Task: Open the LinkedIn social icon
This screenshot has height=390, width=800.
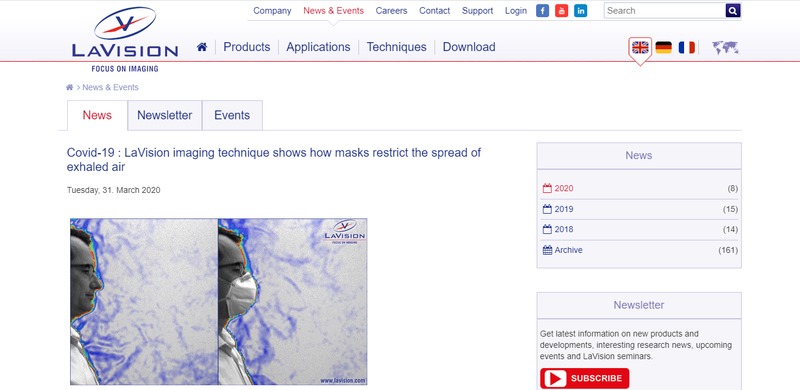Action: coord(581,11)
